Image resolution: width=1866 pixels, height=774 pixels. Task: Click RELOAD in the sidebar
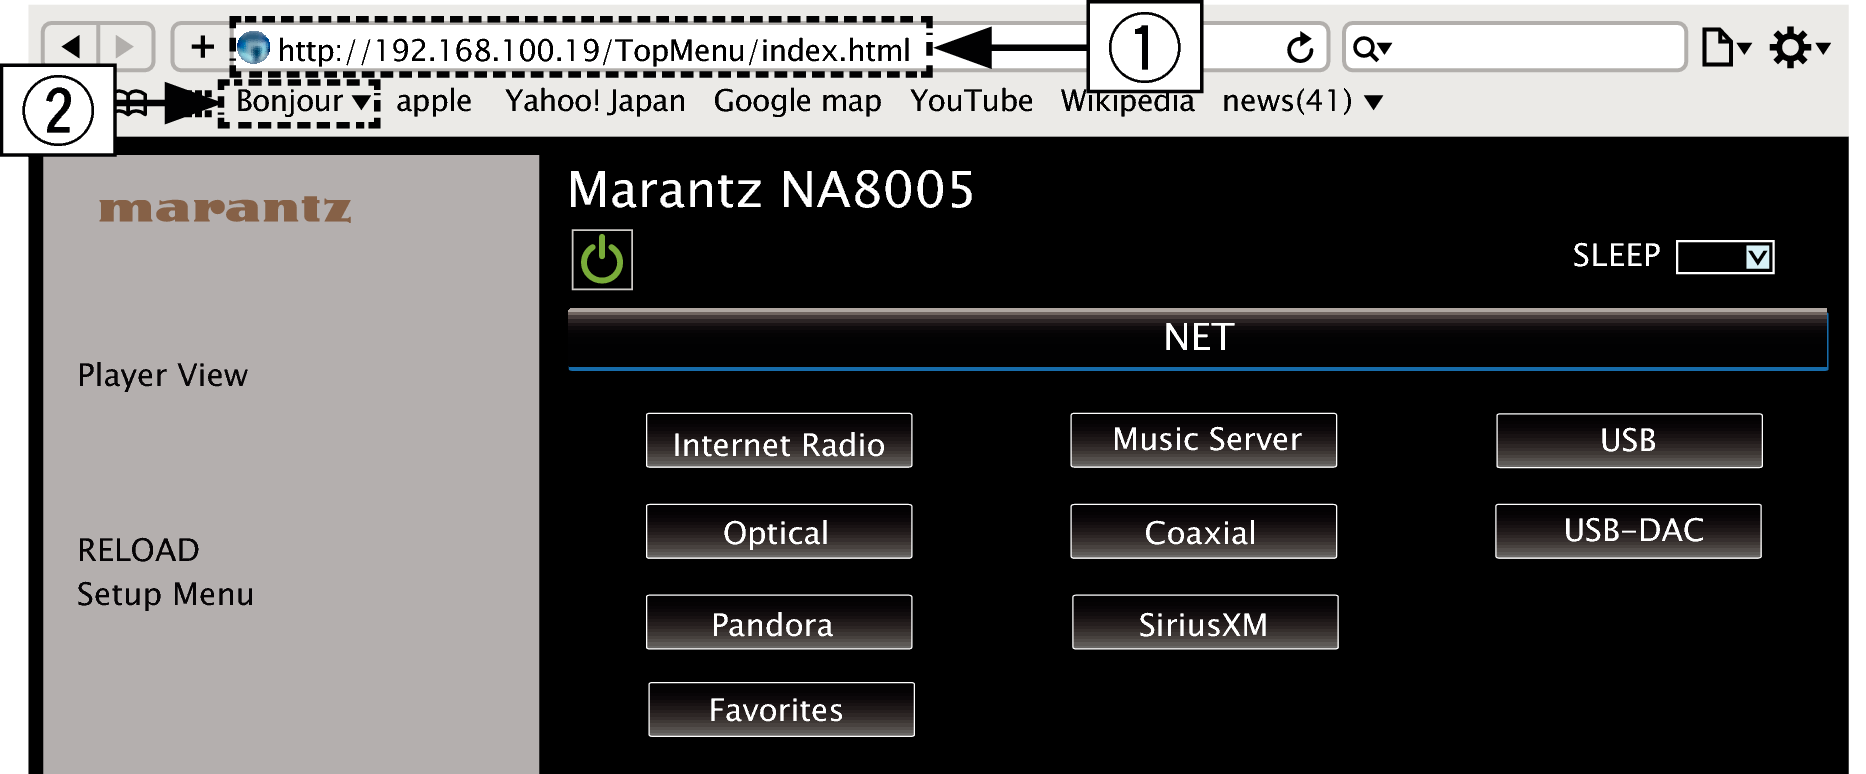click(x=138, y=550)
